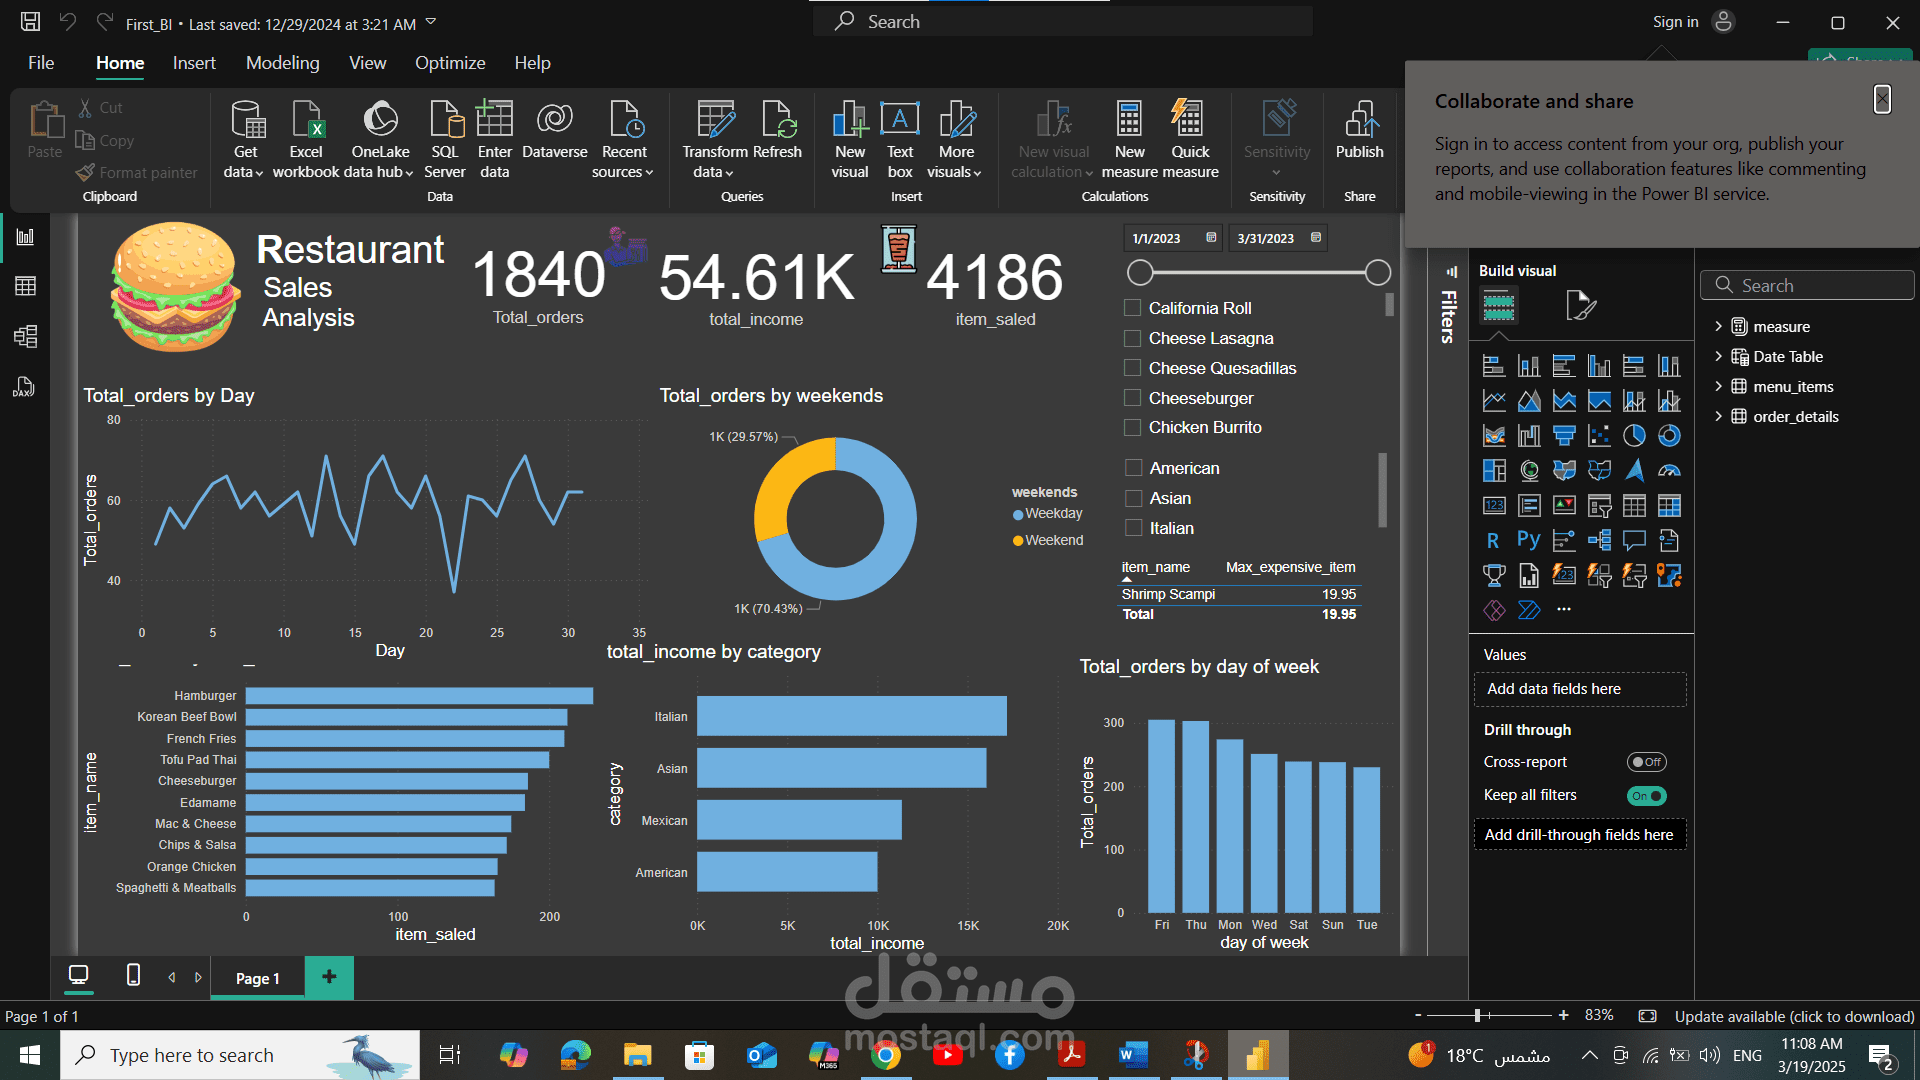Toggle Cross-report drill through switch
Screen dimensions: 1920x1080
pos(1646,762)
